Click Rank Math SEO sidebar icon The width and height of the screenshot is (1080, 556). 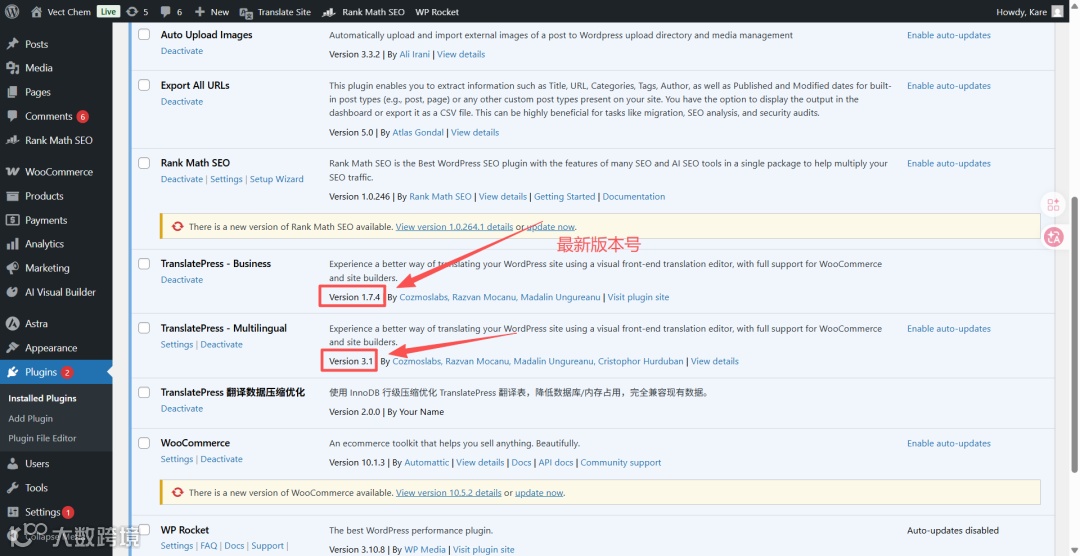12,140
